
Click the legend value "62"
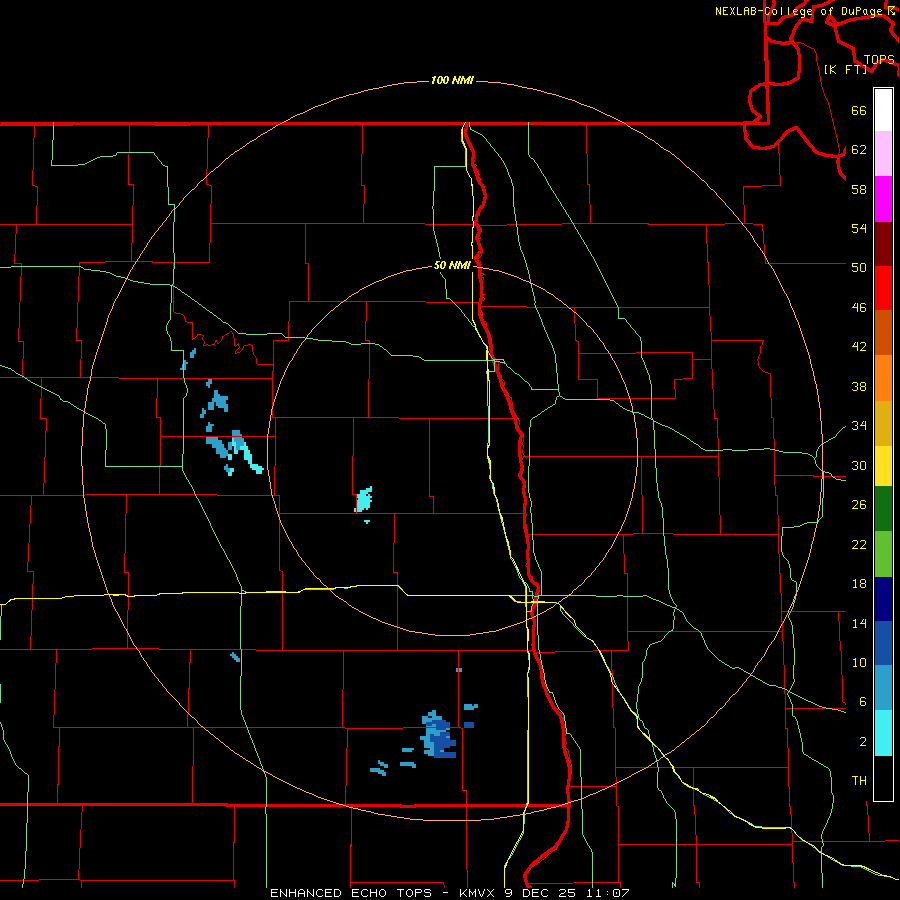point(859,150)
